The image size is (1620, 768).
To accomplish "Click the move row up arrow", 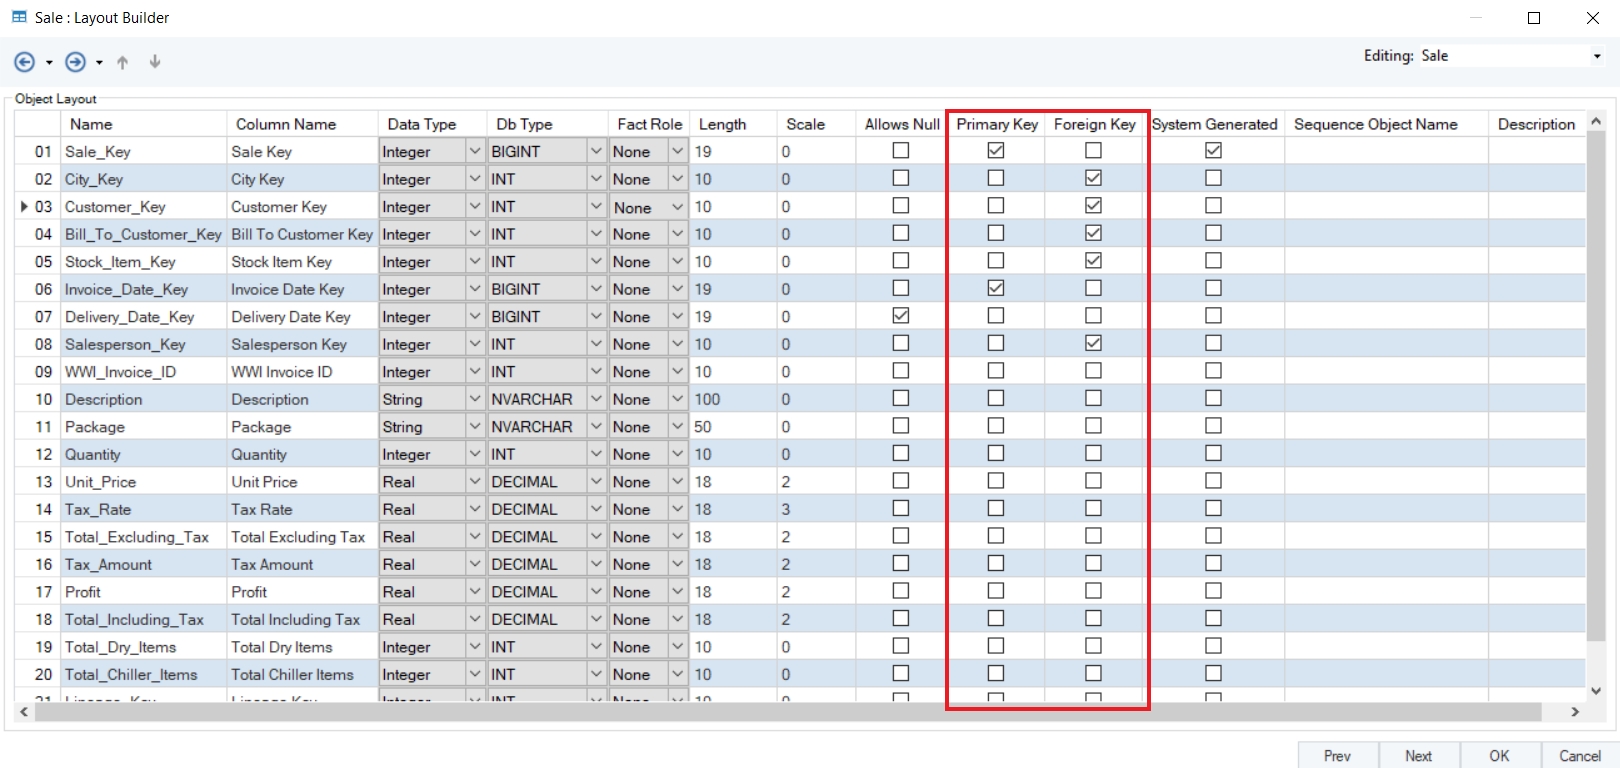I will click(123, 62).
